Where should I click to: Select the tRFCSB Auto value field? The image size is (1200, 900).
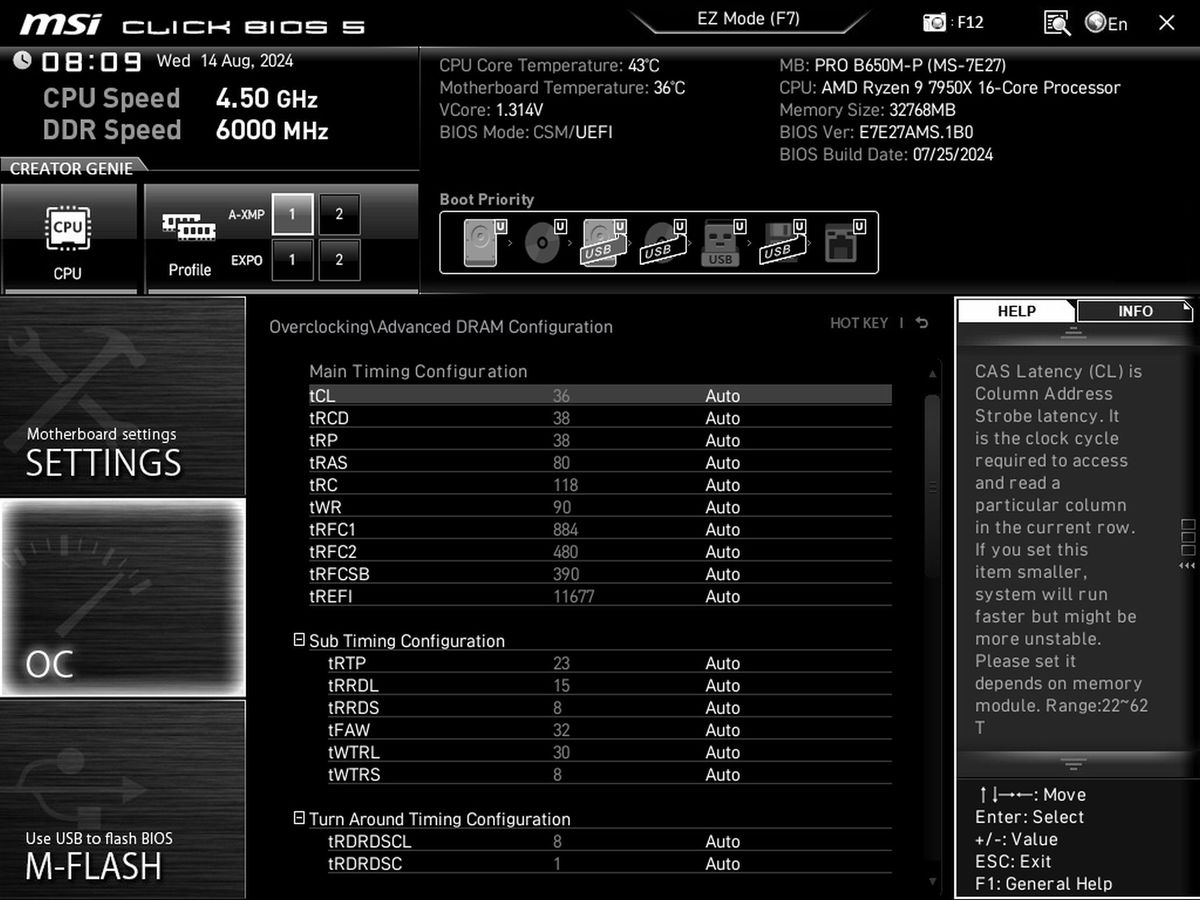tap(723, 574)
